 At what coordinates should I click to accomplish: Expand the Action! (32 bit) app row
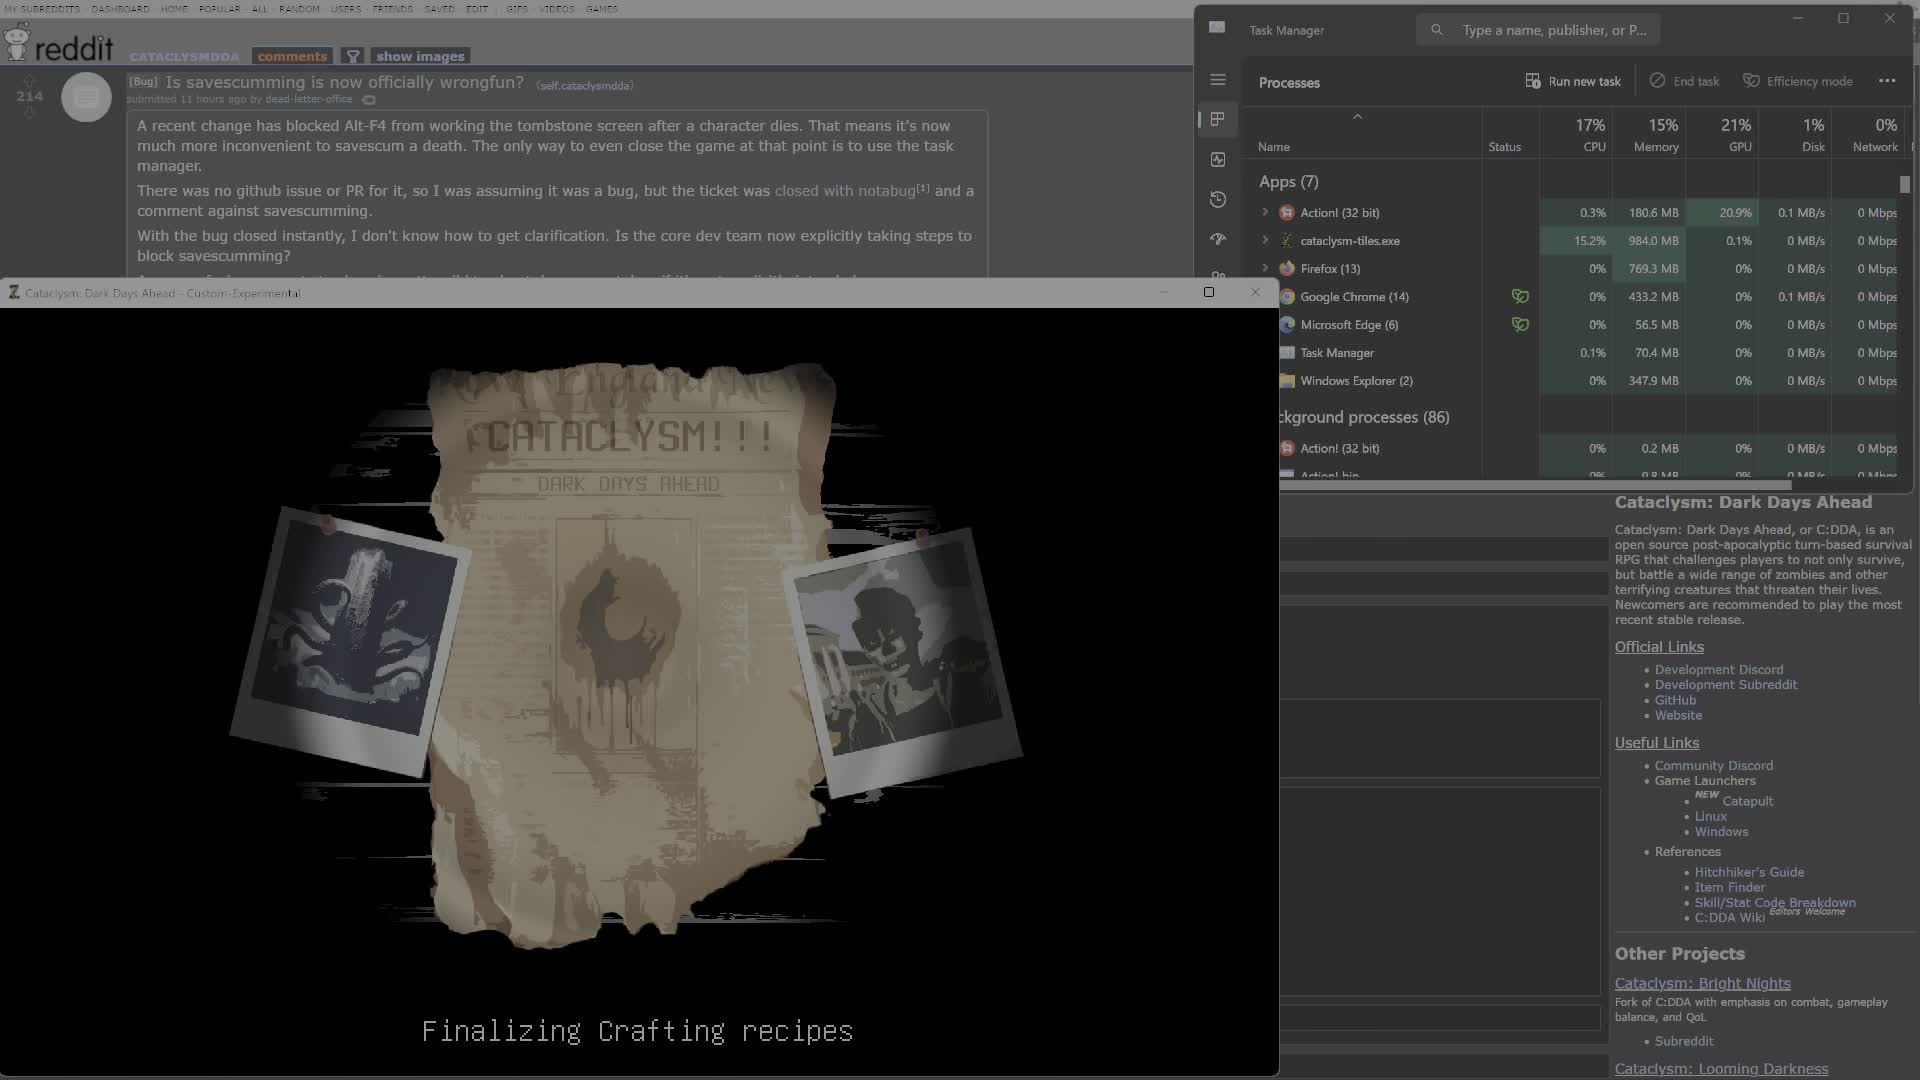1265,212
